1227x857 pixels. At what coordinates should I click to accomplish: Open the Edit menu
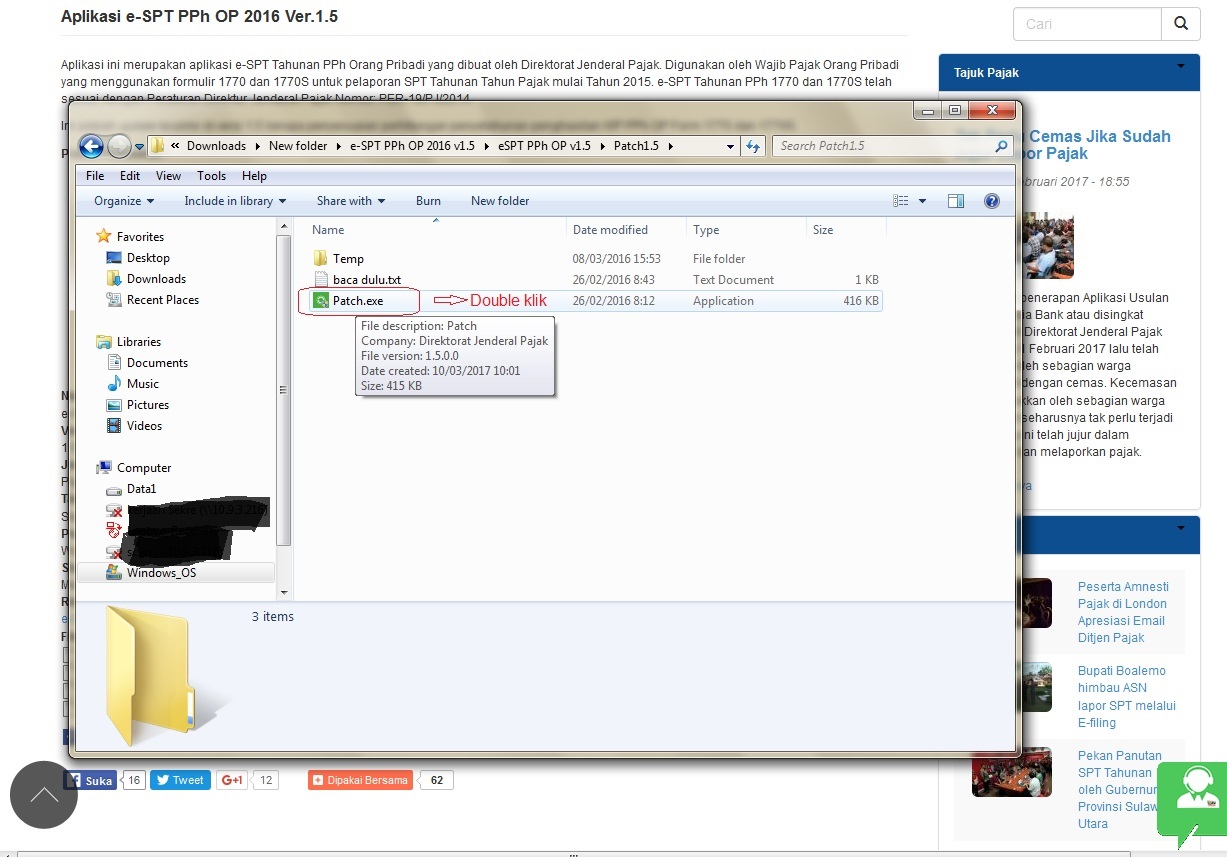[x=130, y=176]
